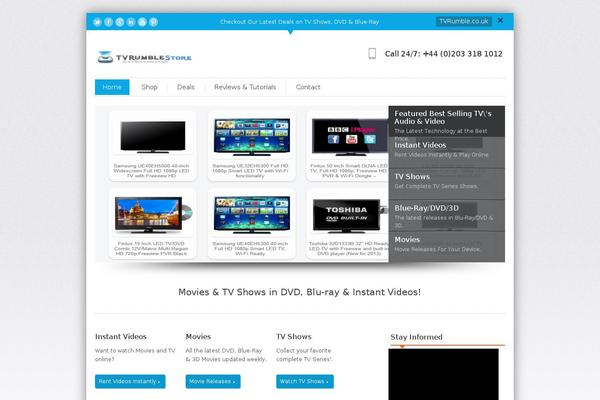This screenshot has height=400, width=600.
Task: Open the Twitter social icon in top bar
Action: point(97,22)
